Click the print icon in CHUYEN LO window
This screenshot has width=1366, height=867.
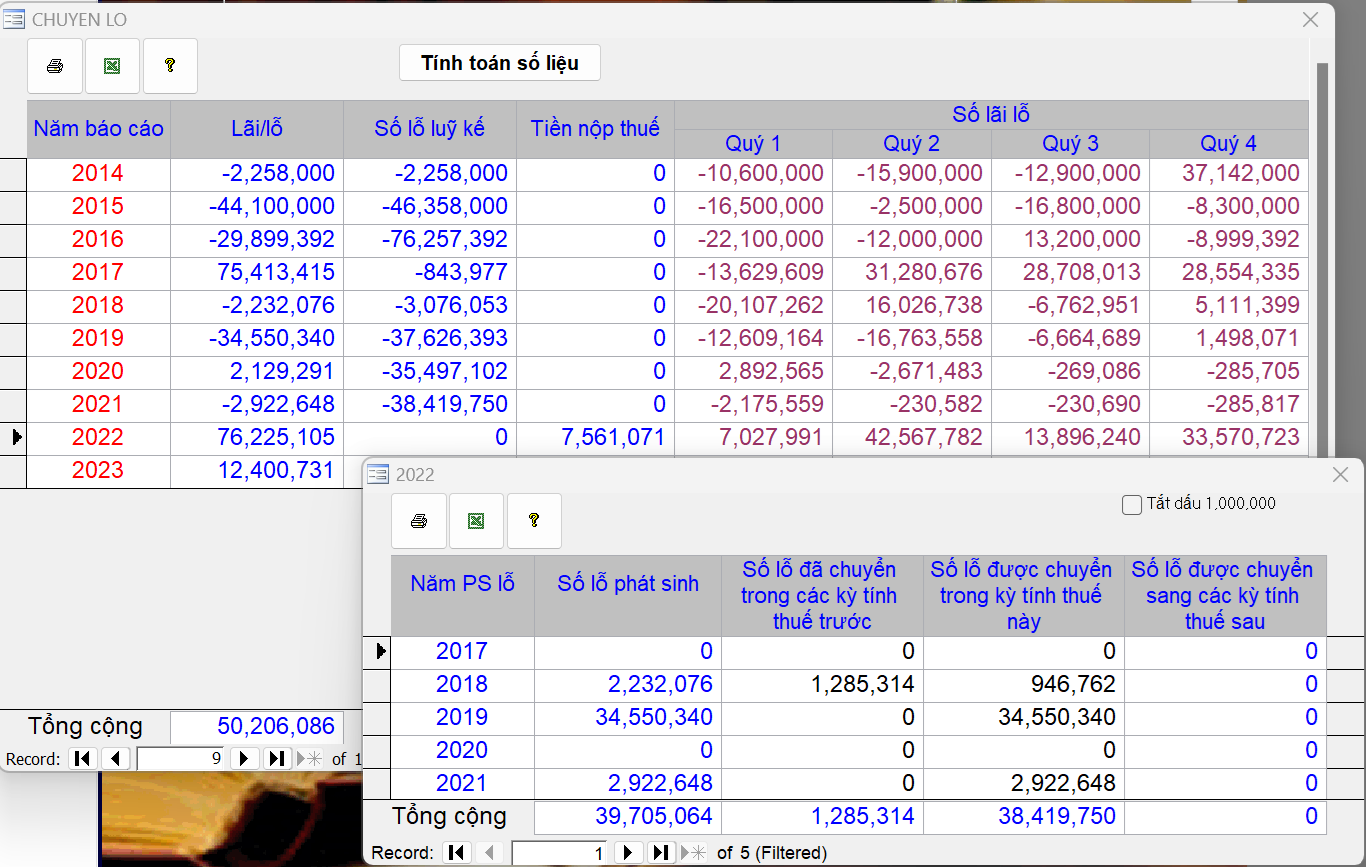click(55, 66)
